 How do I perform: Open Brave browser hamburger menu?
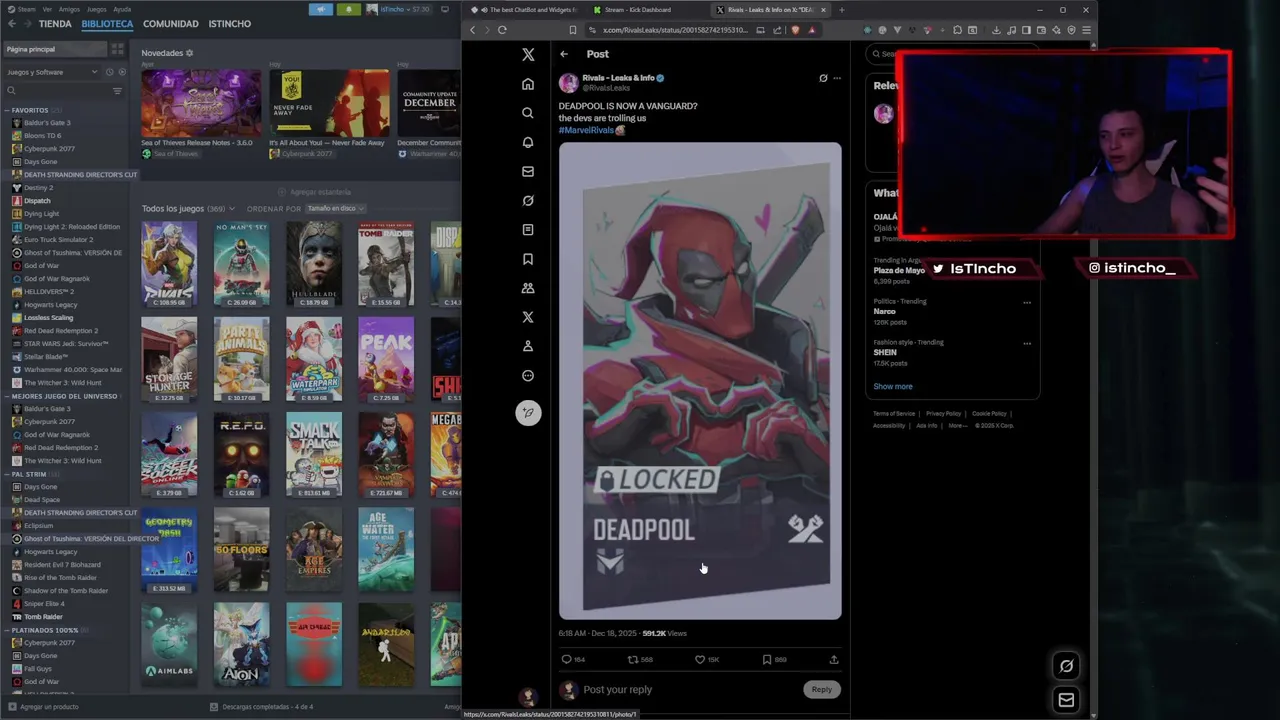click(1086, 30)
